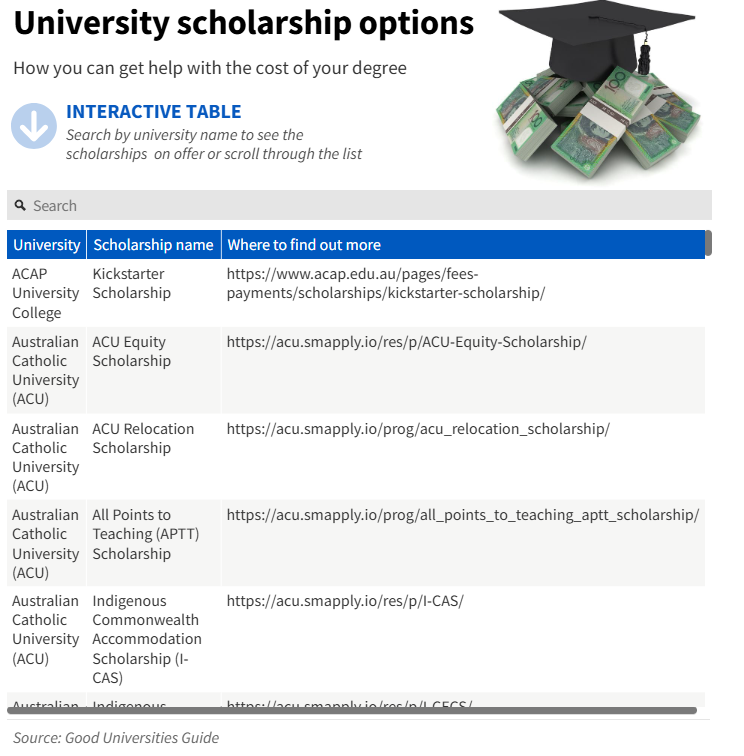Open the ACU Equity Scholarship link

[406, 342]
